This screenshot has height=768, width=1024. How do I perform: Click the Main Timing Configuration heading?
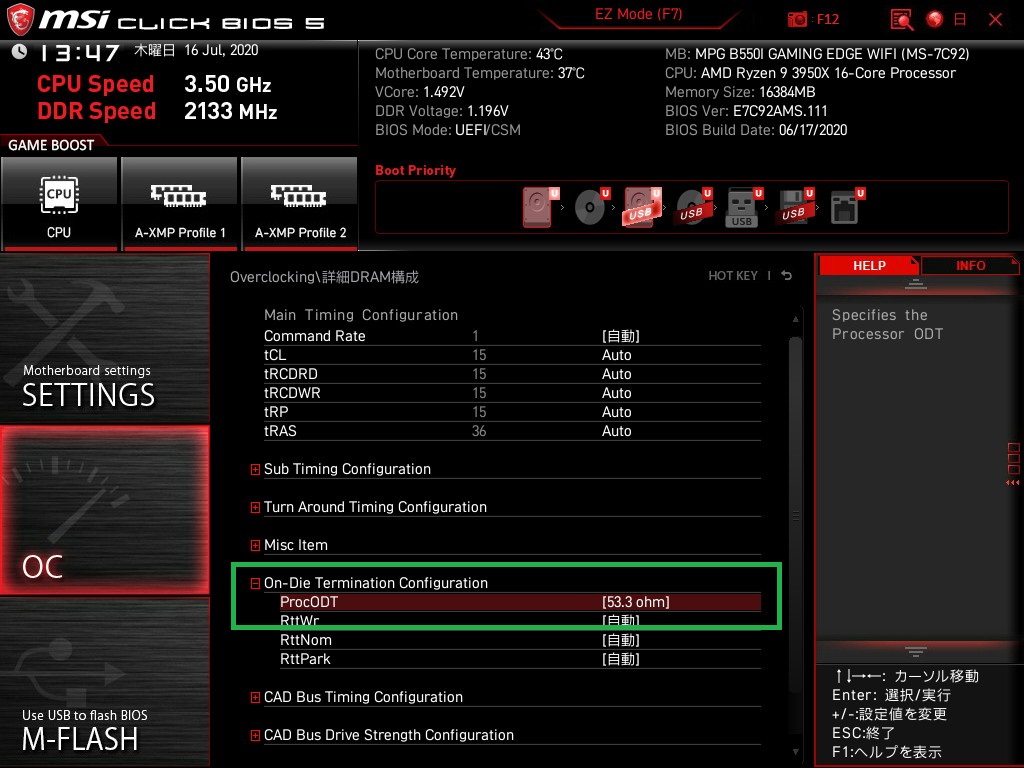(360, 315)
